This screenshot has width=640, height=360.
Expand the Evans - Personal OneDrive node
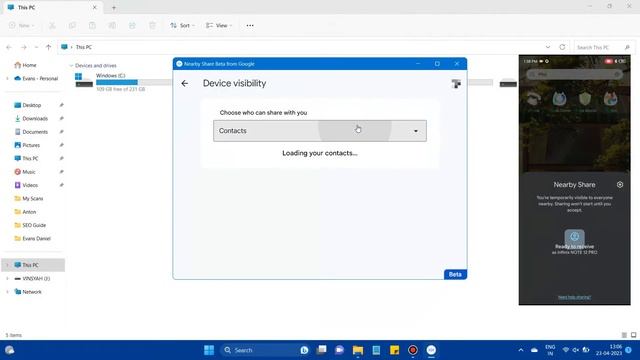[x=7, y=78]
